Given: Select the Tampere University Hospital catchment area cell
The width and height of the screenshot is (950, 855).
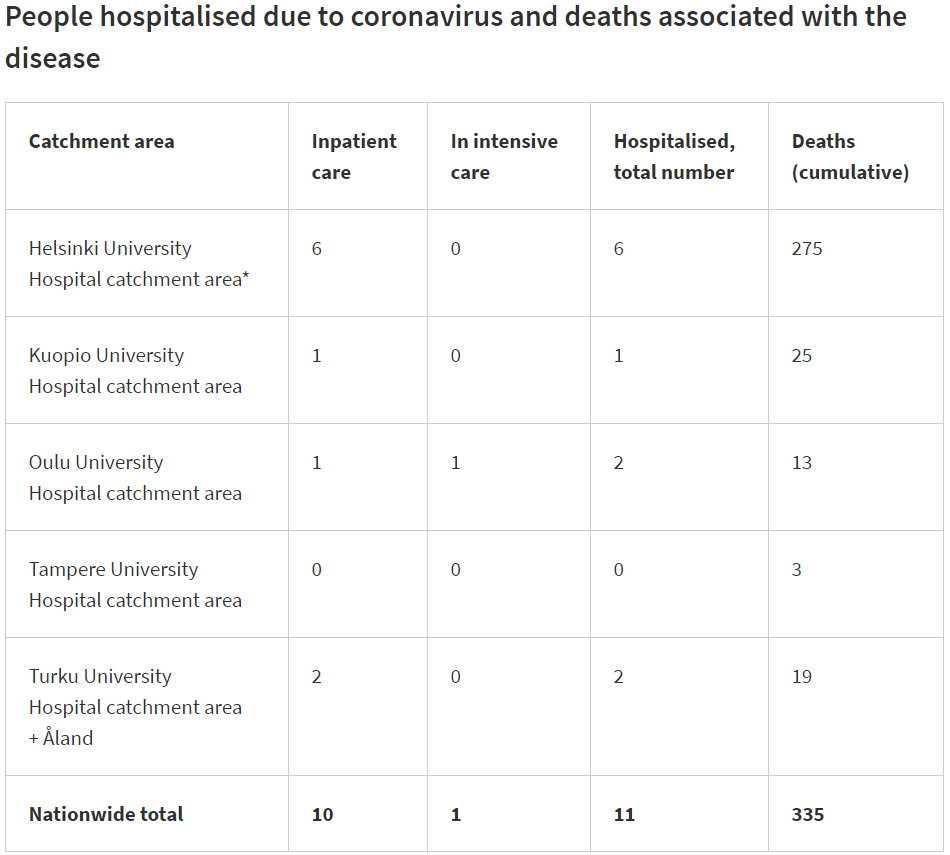Looking at the screenshot, I should 135,584.
